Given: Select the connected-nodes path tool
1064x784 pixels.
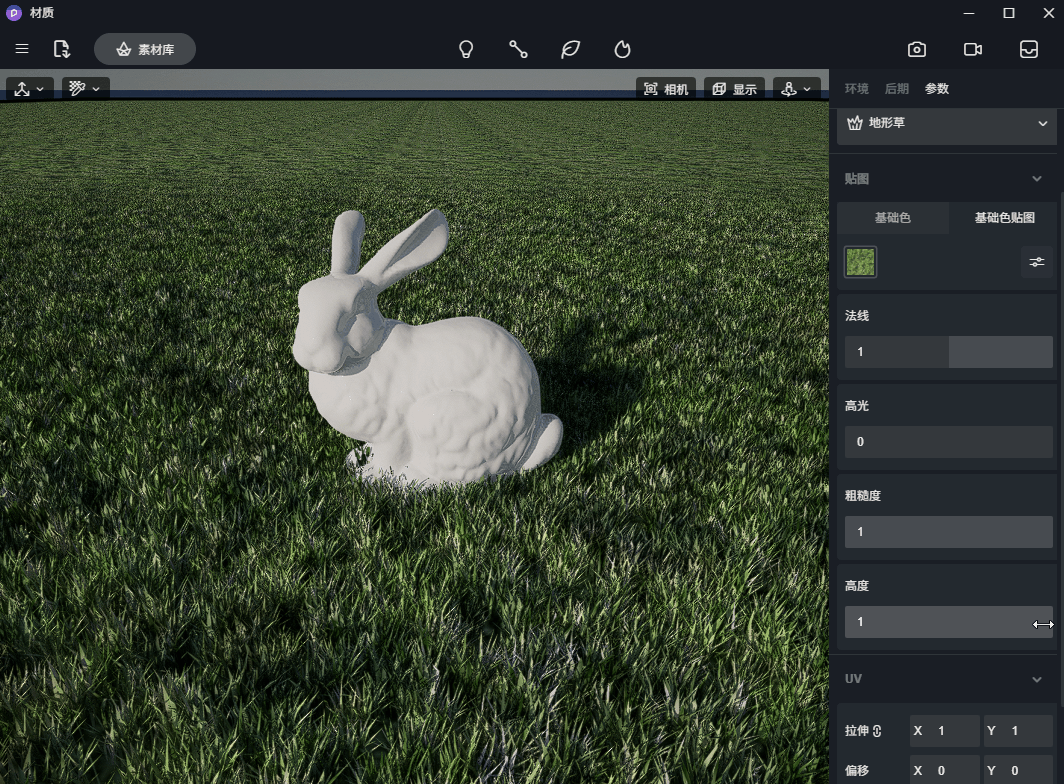Looking at the screenshot, I should 518,49.
